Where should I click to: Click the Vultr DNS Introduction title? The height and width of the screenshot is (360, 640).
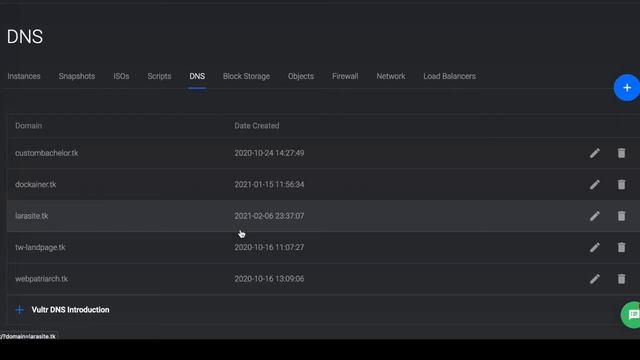click(x=70, y=310)
